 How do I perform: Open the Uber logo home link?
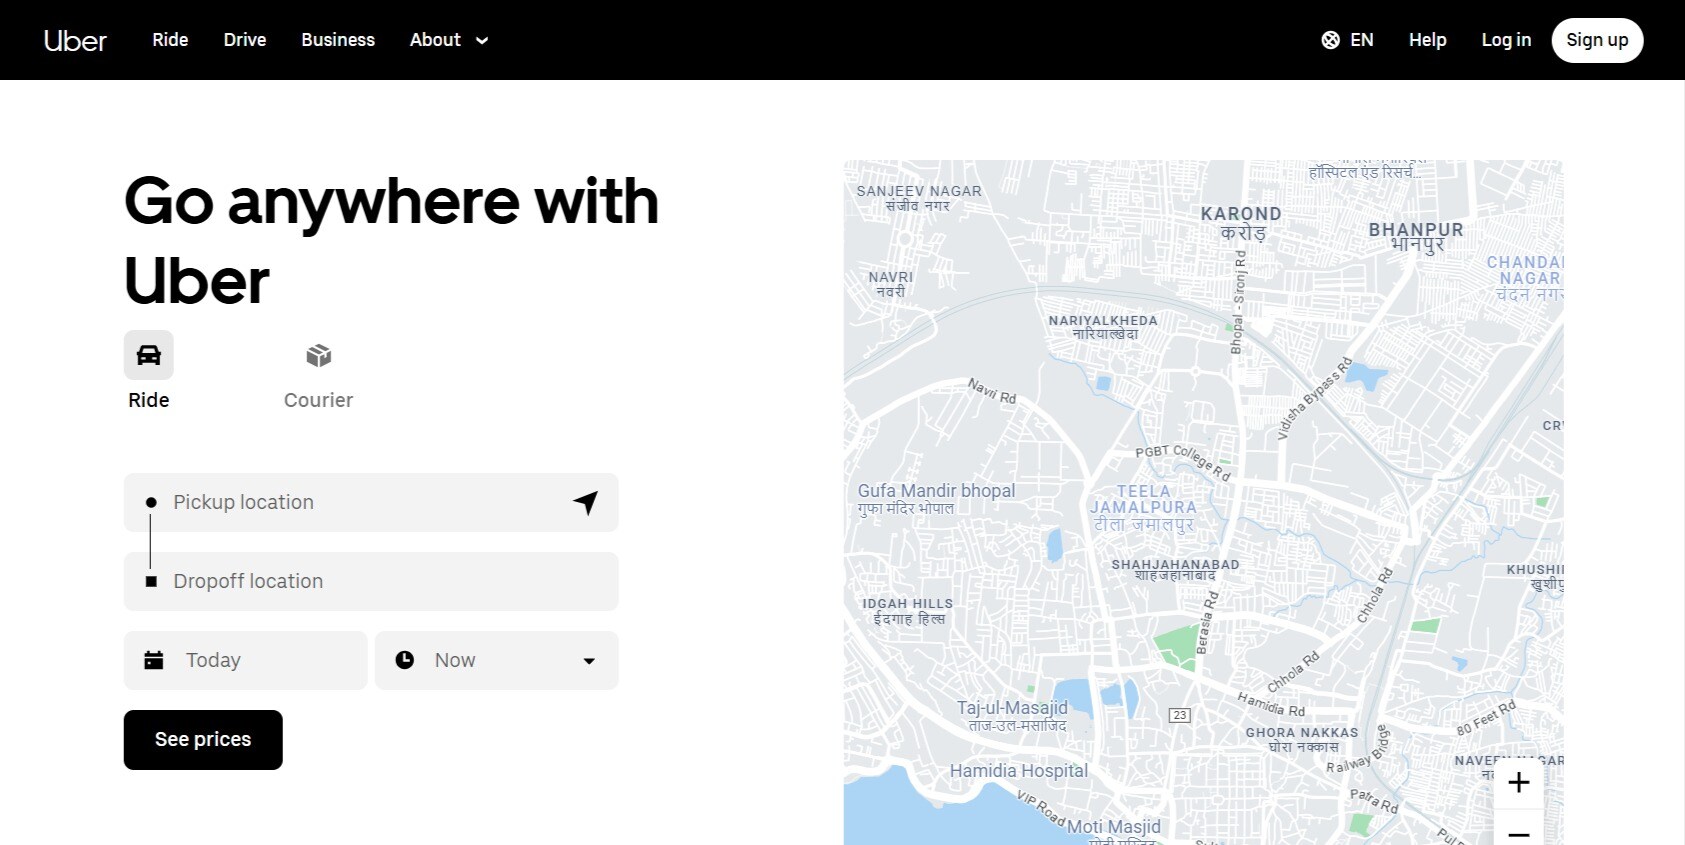click(75, 40)
